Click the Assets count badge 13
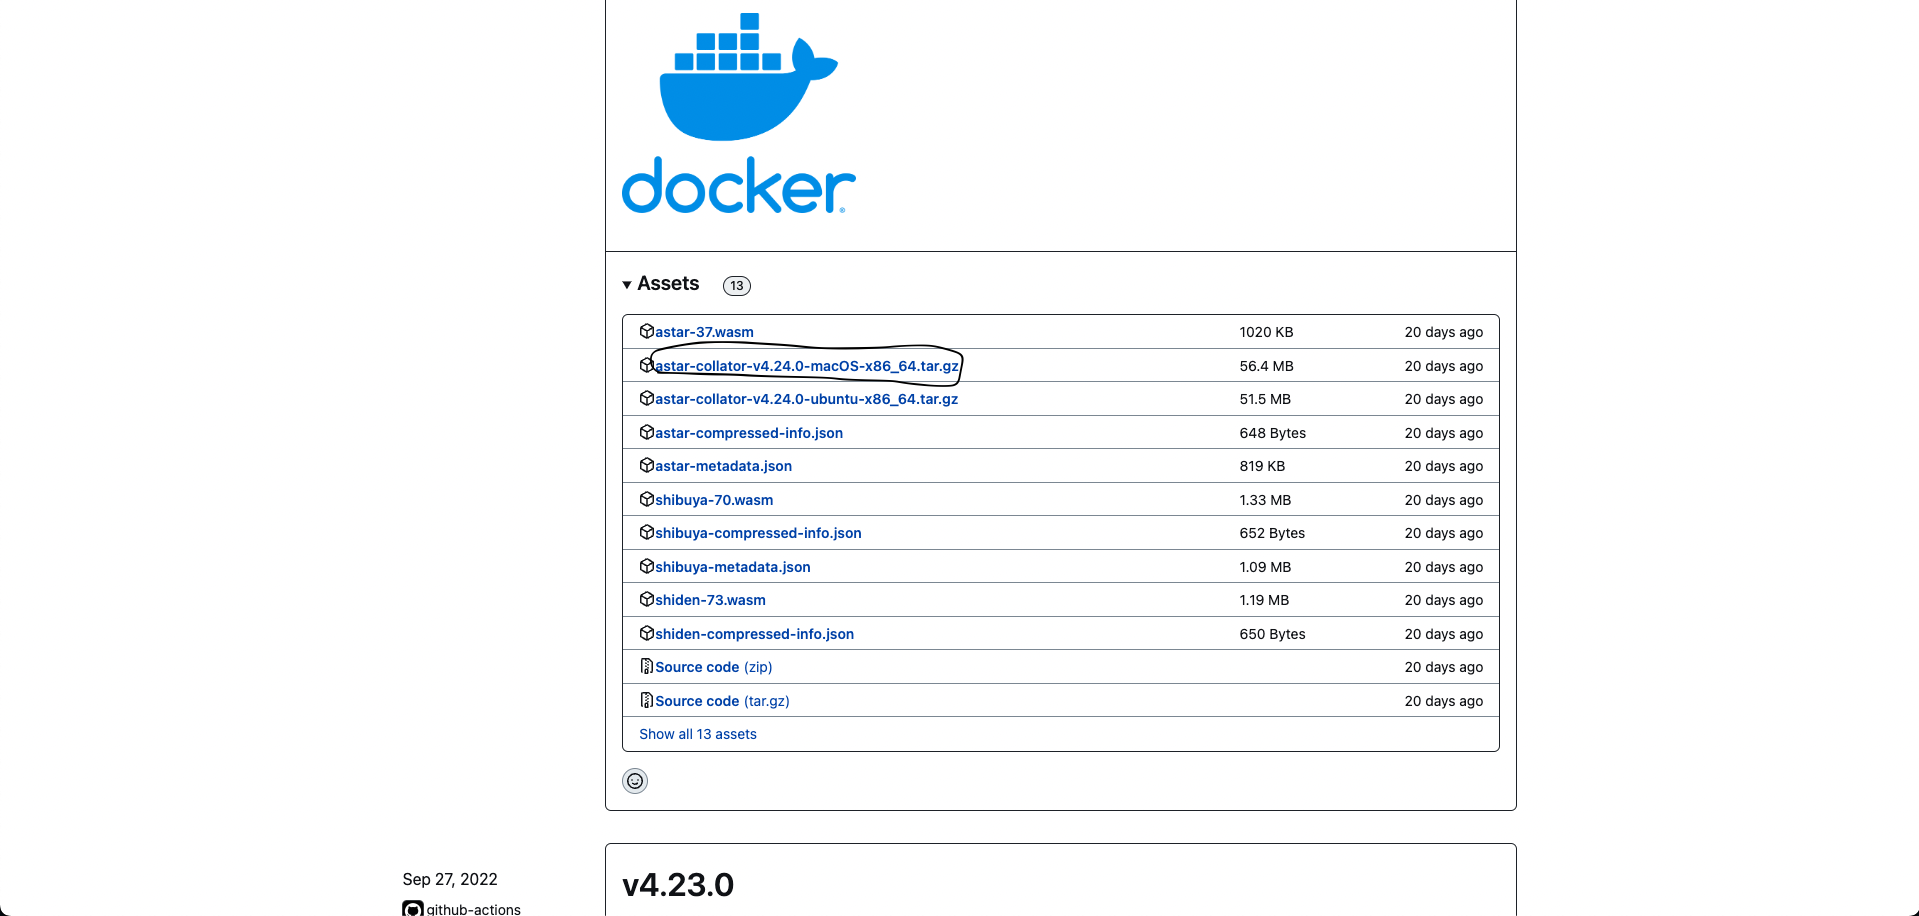1919x916 pixels. point(737,286)
